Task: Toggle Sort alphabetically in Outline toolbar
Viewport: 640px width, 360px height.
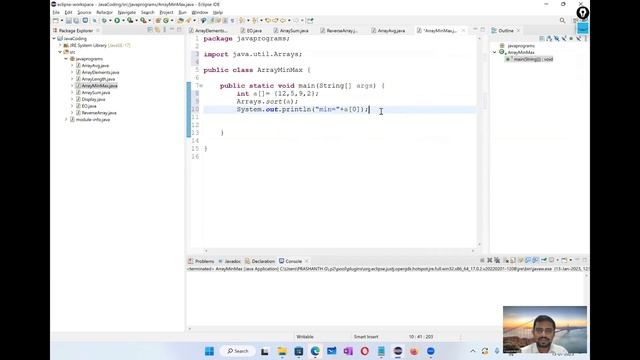Action: [549, 38]
